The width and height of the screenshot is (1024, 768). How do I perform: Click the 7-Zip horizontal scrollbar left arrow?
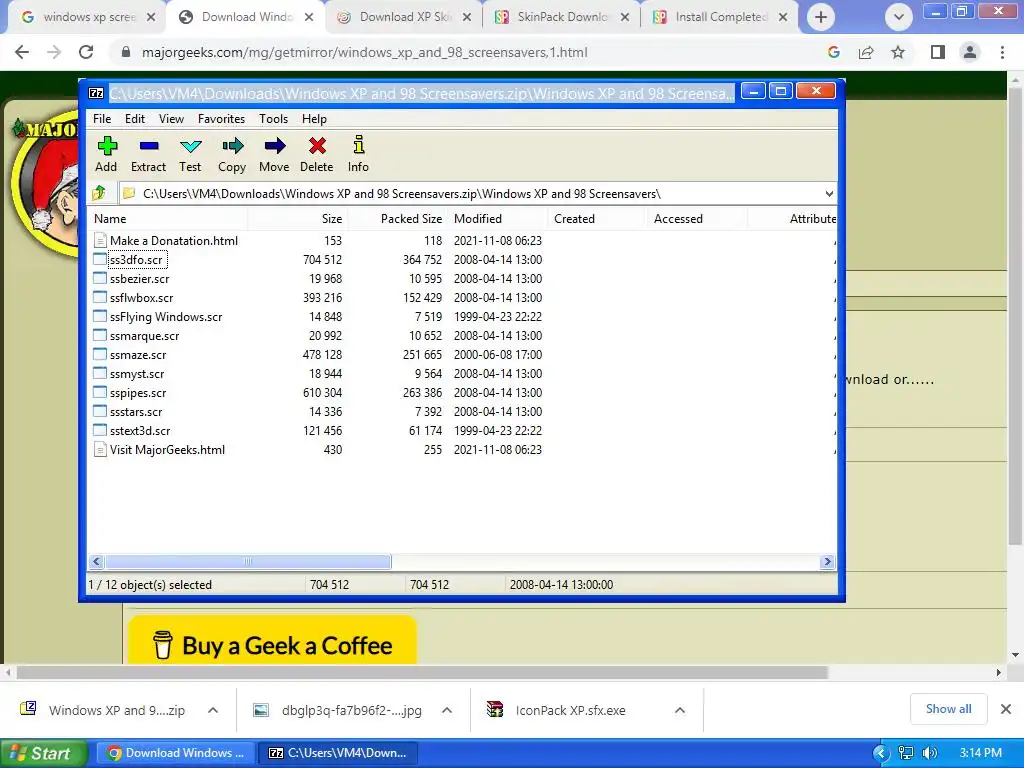click(x=97, y=562)
